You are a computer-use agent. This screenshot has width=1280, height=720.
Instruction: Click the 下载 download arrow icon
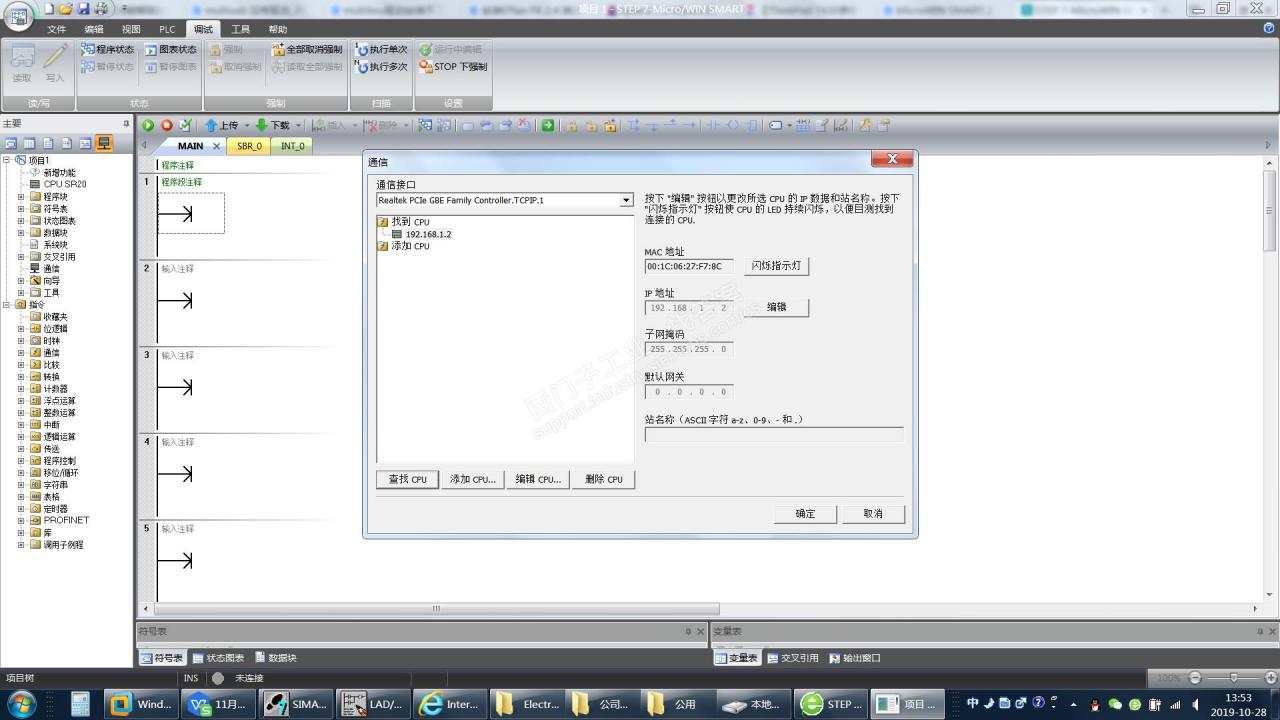262,125
